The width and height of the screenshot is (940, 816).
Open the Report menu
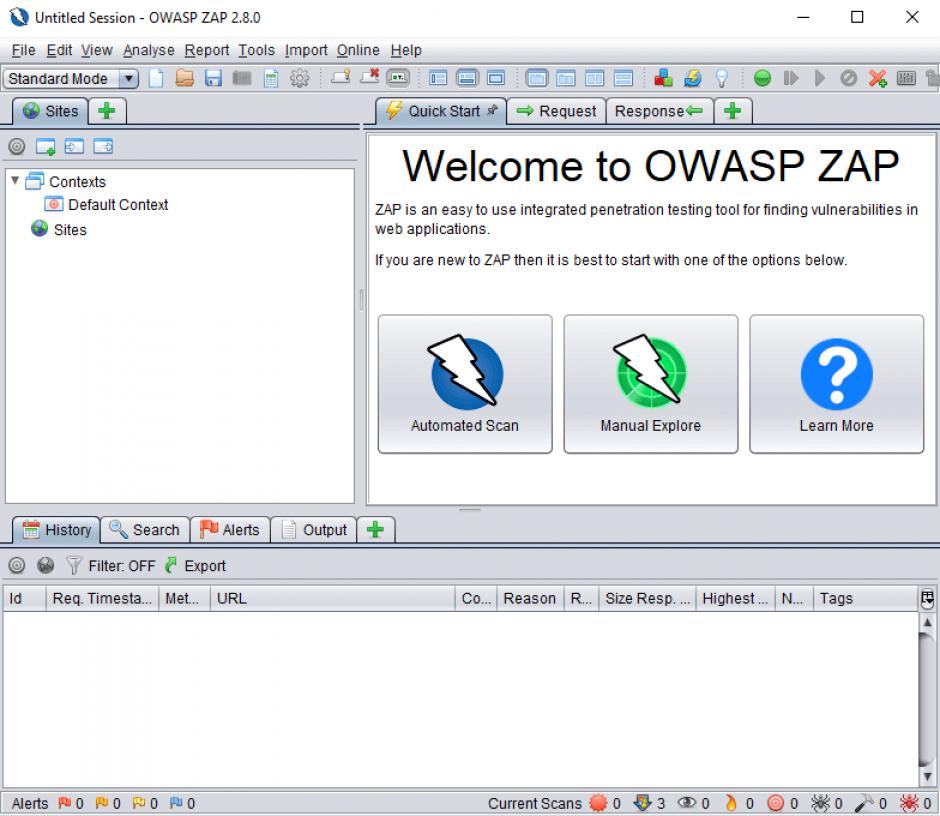(207, 50)
